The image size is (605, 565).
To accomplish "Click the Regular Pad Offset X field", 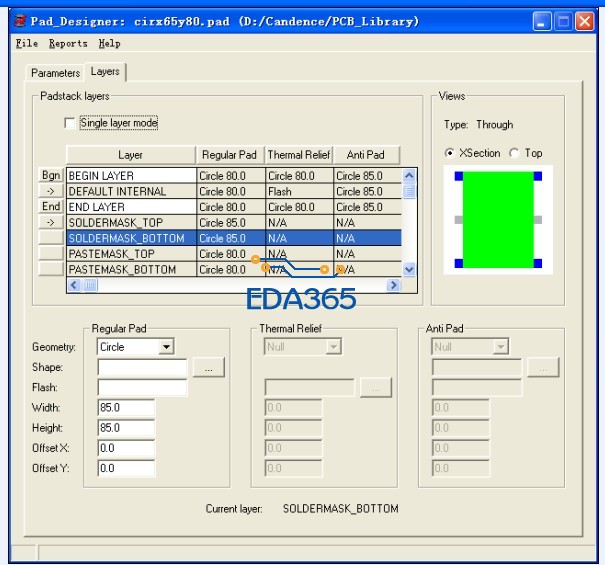I will pos(126,448).
